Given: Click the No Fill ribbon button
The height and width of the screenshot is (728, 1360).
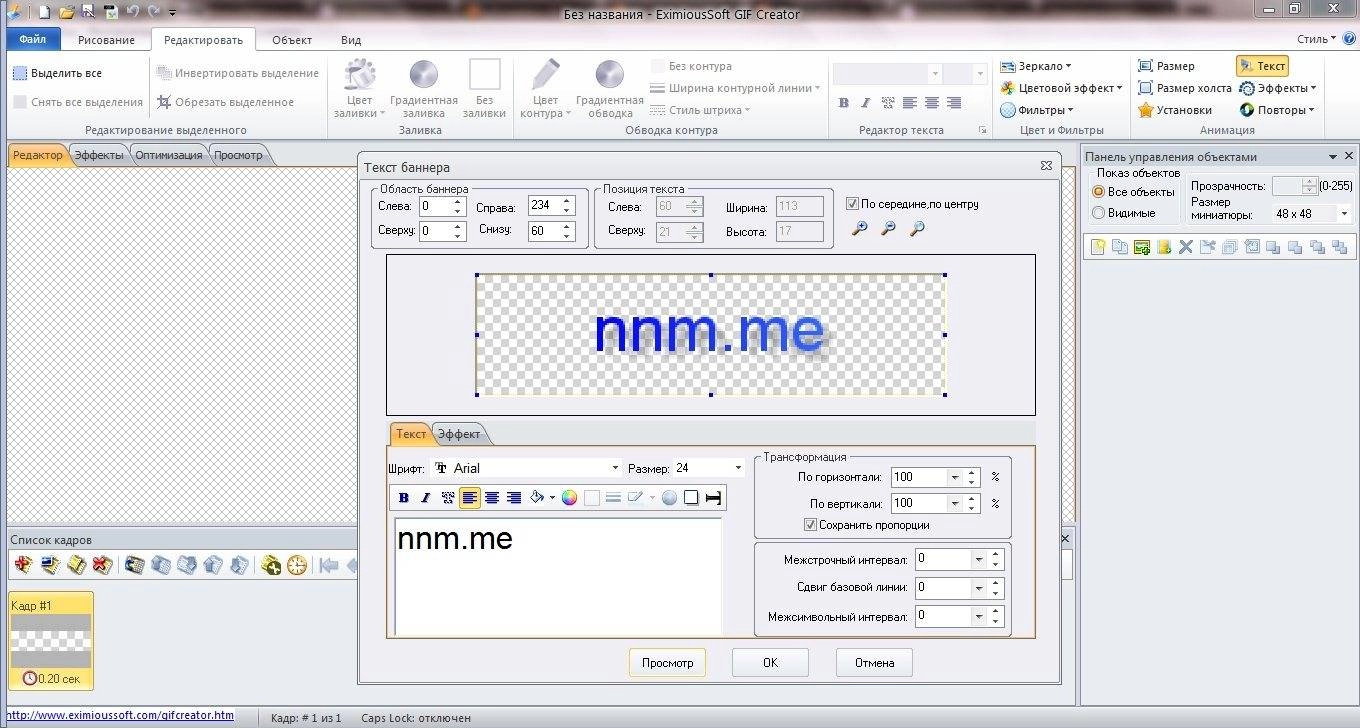Looking at the screenshot, I should pyautogui.click(x=484, y=88).
